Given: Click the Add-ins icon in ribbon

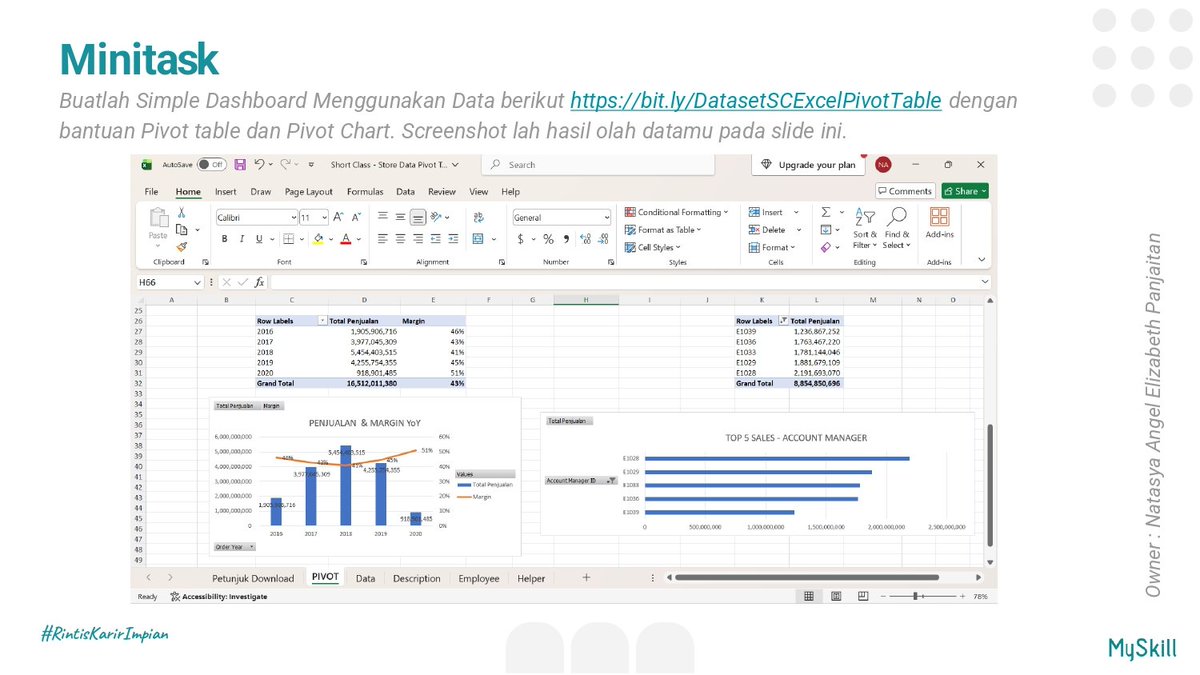Looking at the screenshot, I should tap(939, 223).
